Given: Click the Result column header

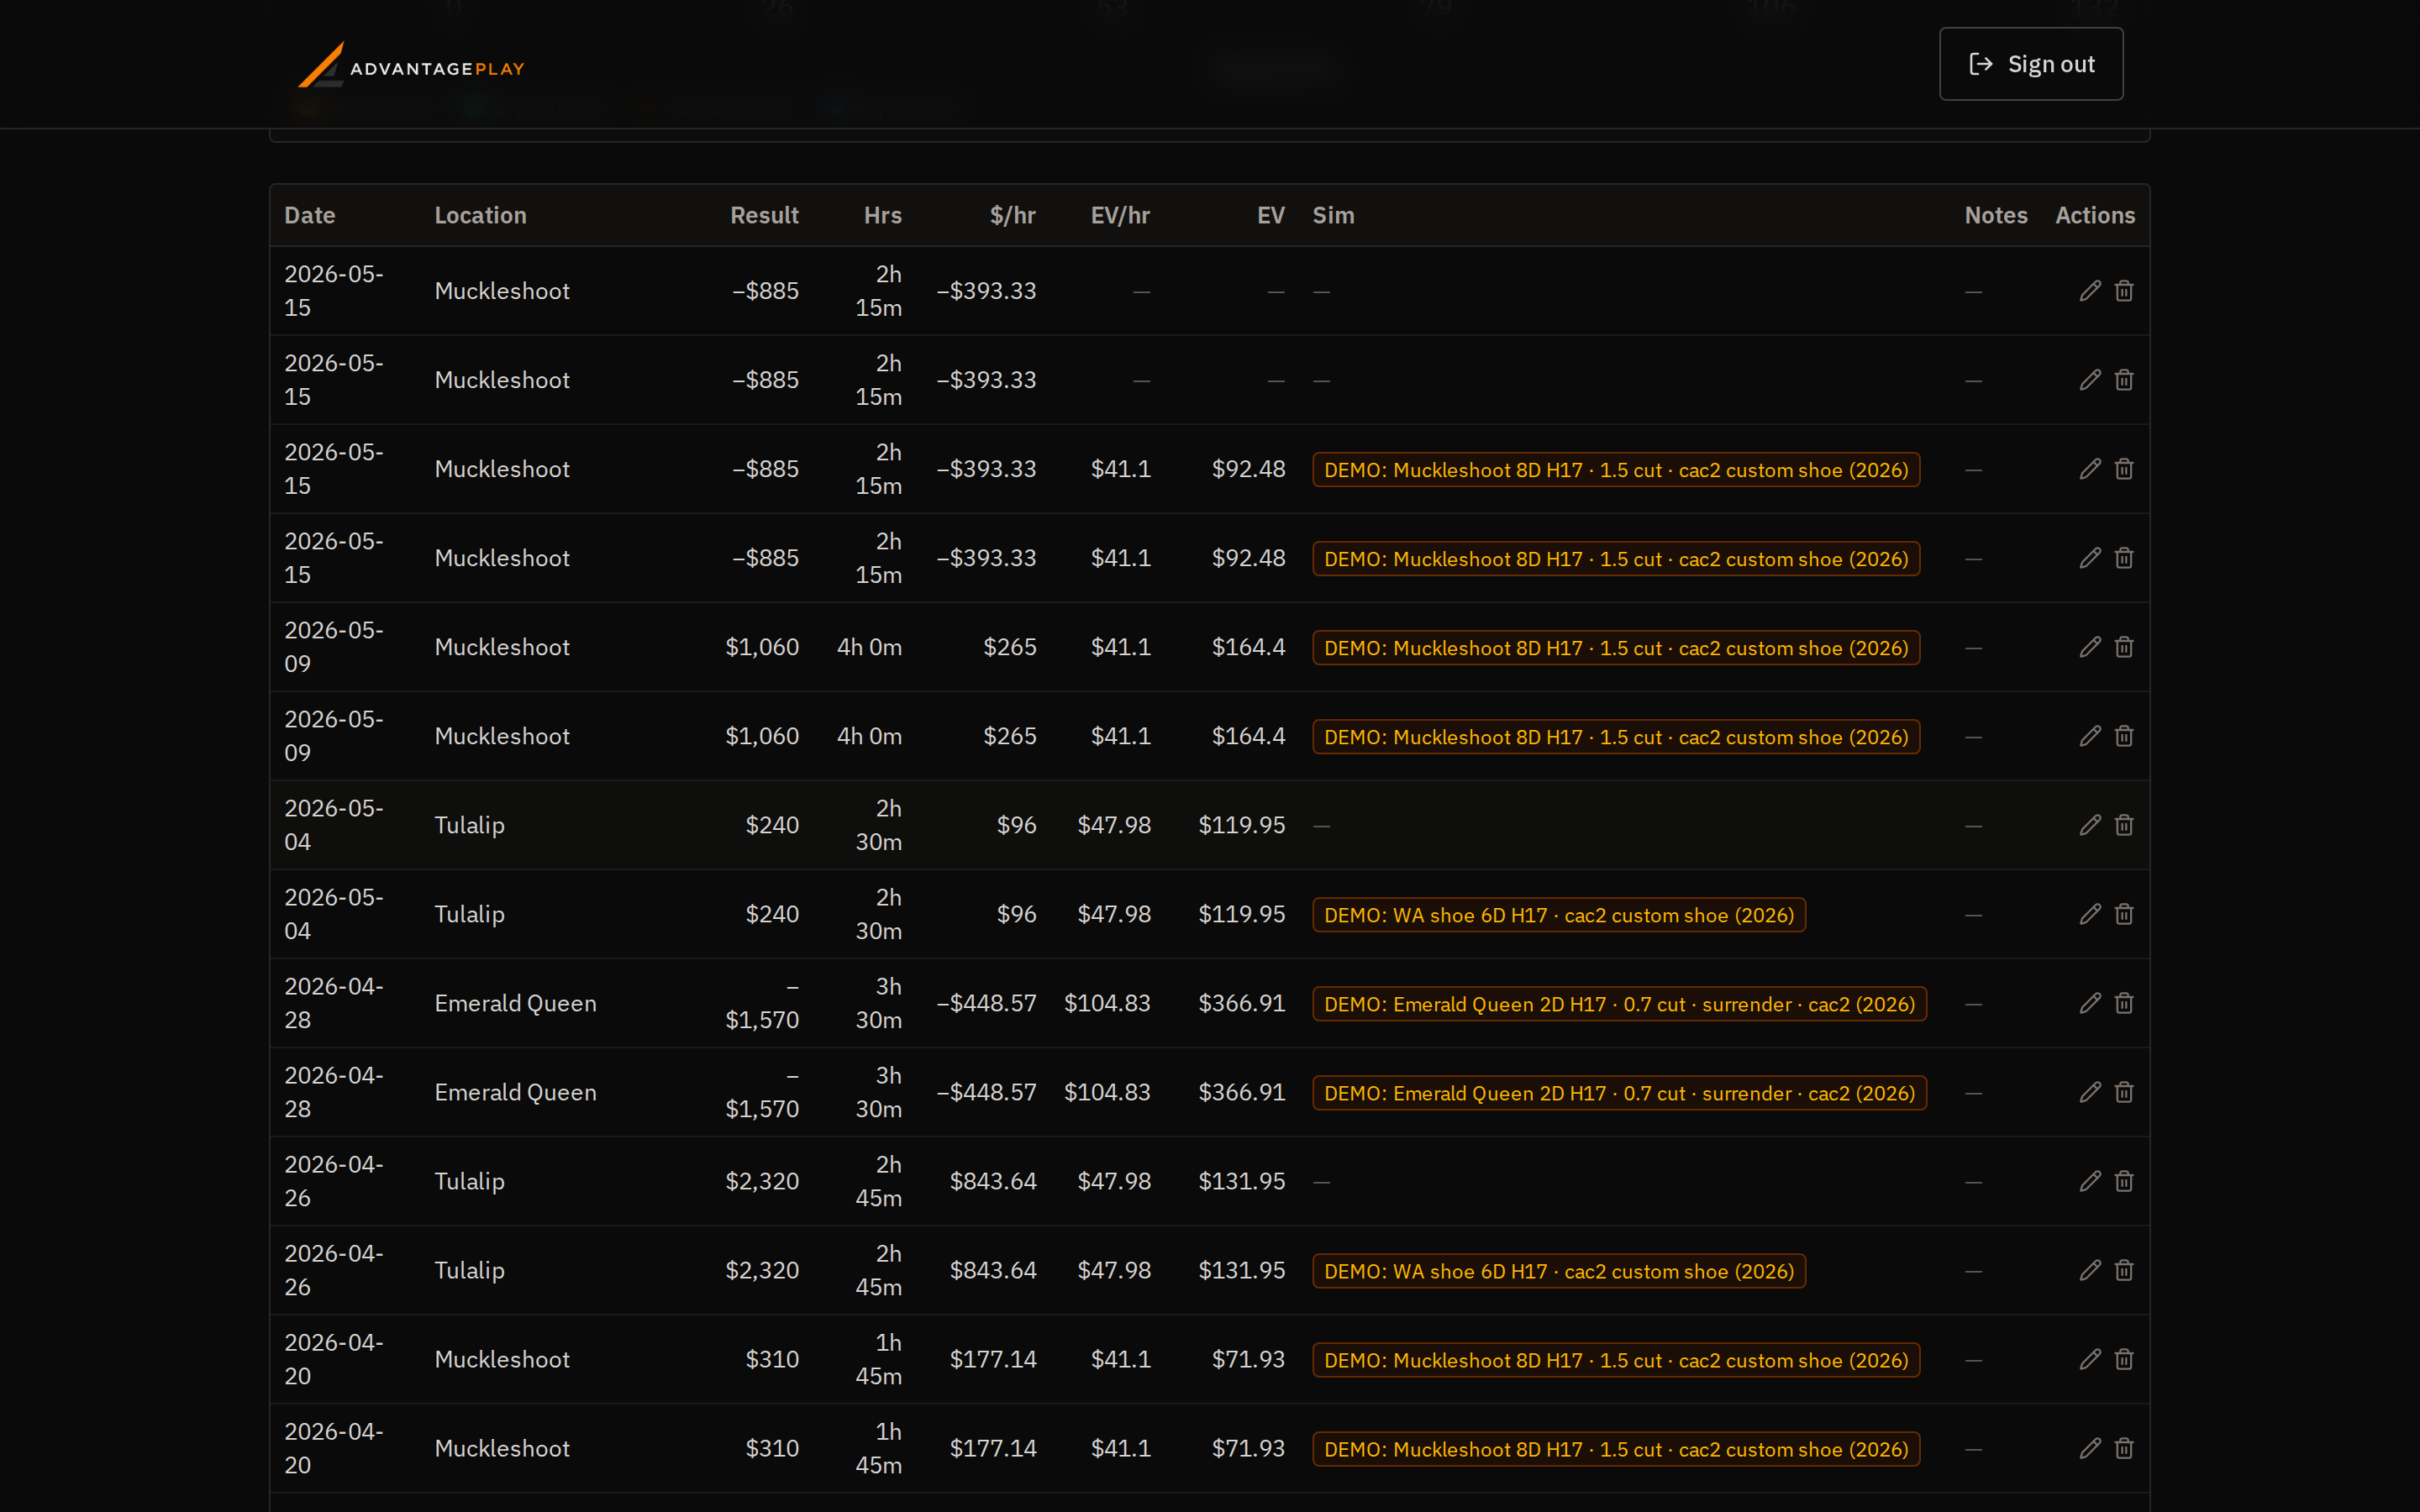Looking at the screenshot, I should tap(764, 215).
